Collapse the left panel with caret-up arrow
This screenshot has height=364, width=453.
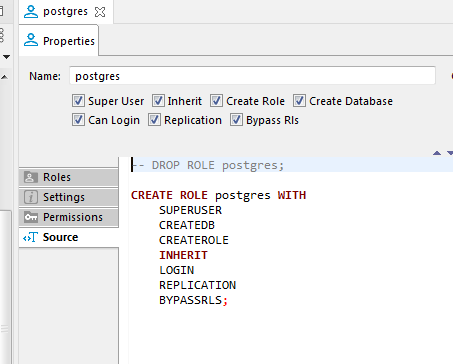click(5, 77)
